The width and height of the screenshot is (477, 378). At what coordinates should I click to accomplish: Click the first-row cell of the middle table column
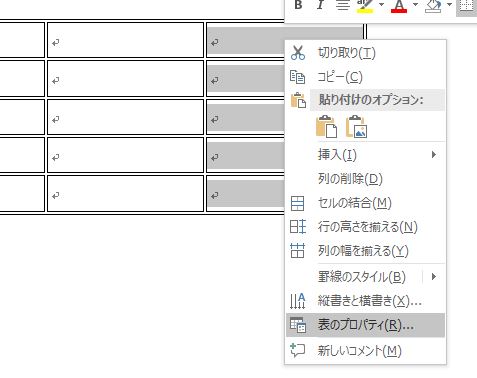click(125, 40)
